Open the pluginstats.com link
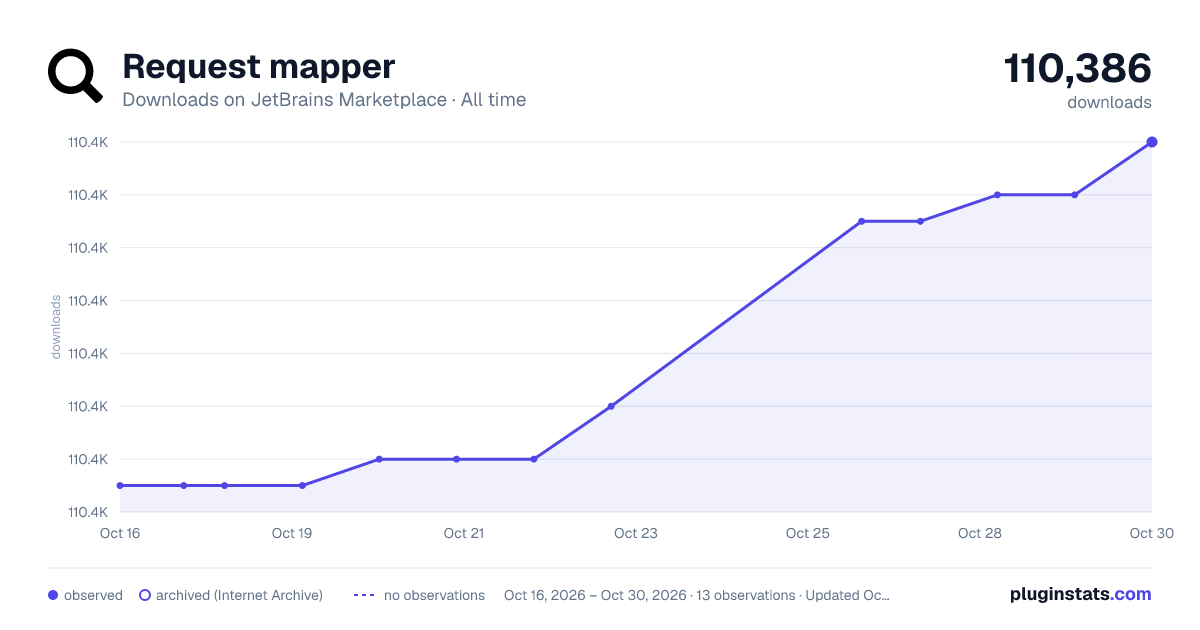 (x=1080, y=594)
